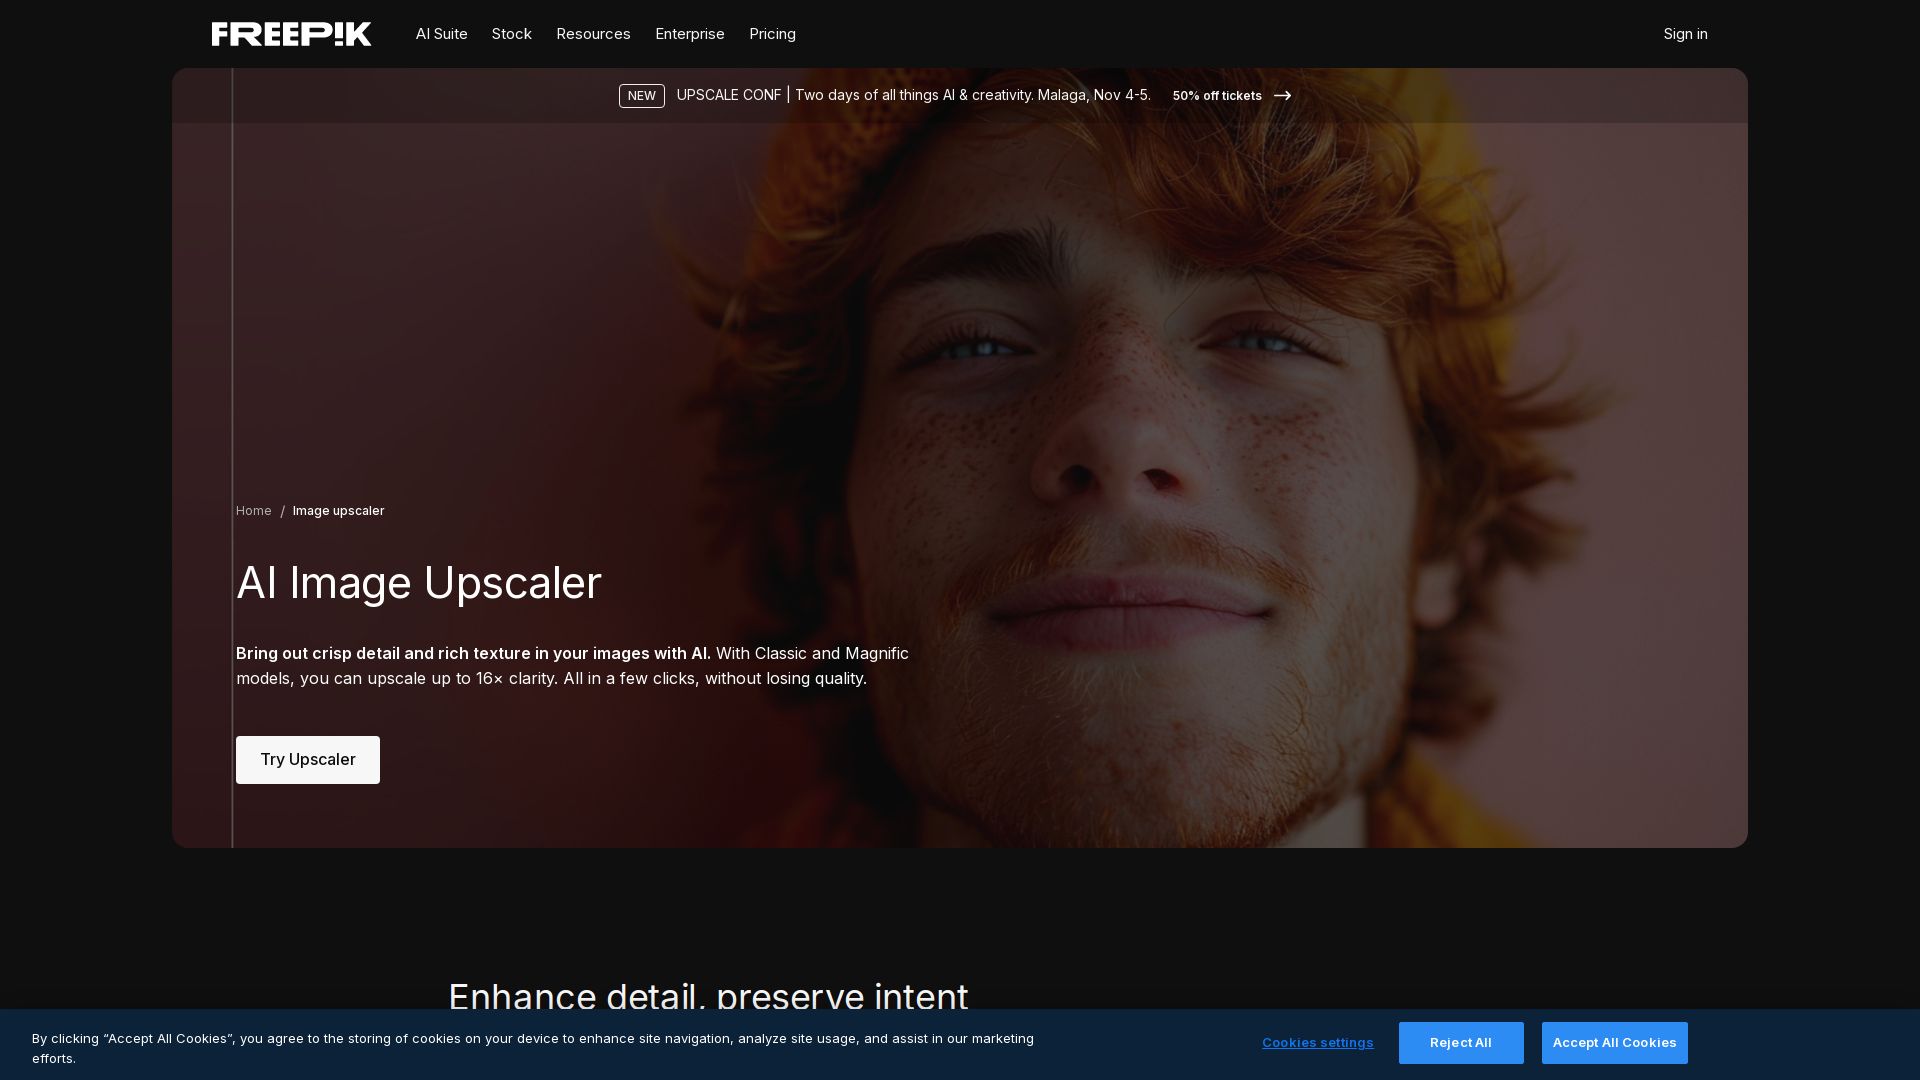
Task: Click the Freepik logo
Action: click(291, 33)
